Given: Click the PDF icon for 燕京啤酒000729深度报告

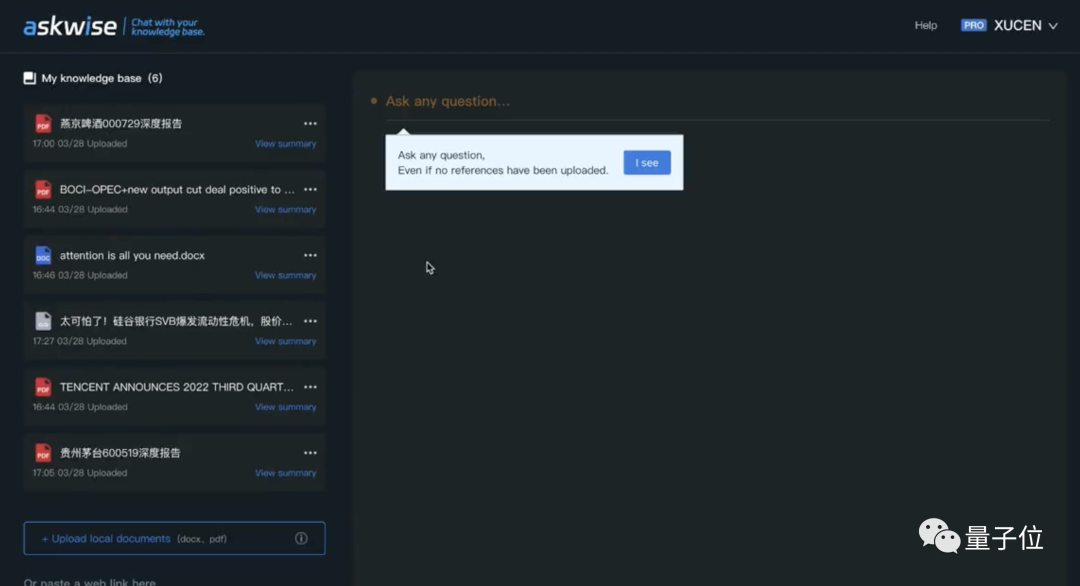Looking at the screenshot, I should (x=43, y=124).
